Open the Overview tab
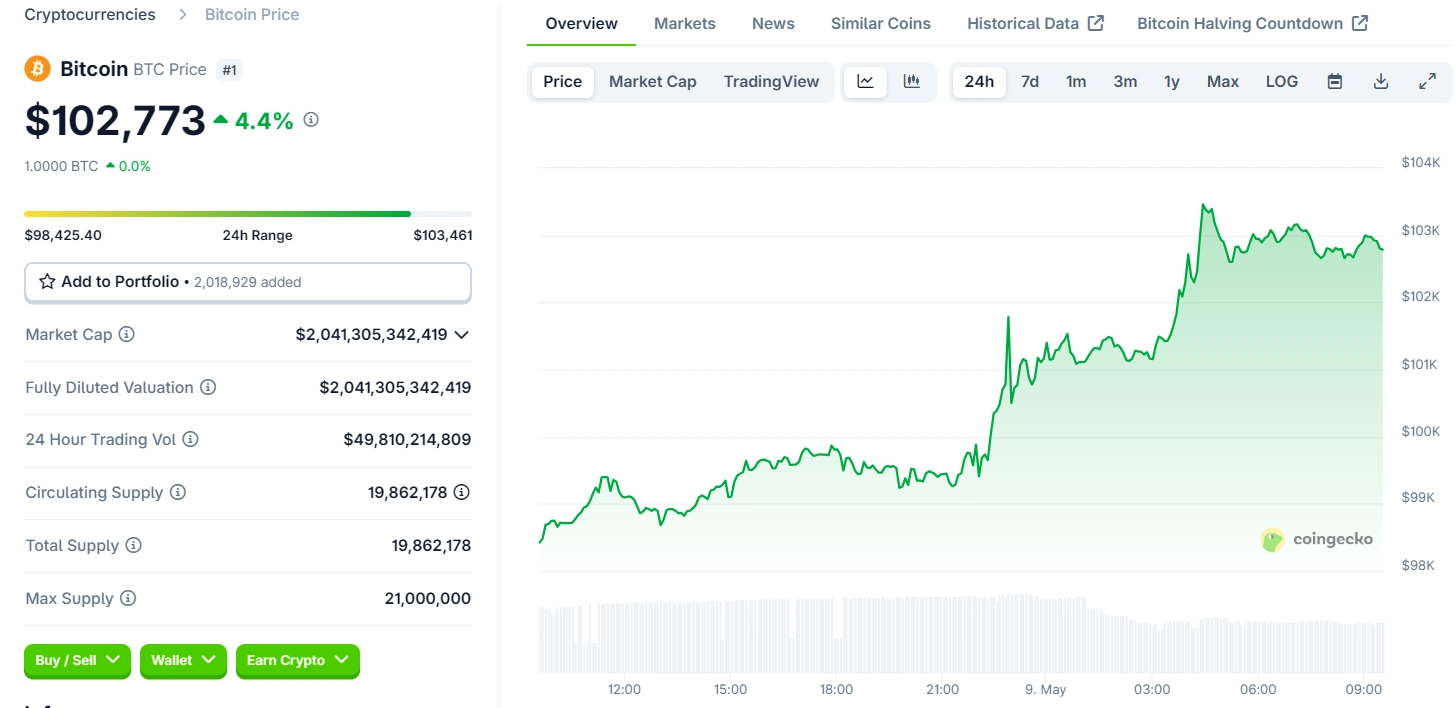Screen dimensions: 1456x708 (582, 23)
